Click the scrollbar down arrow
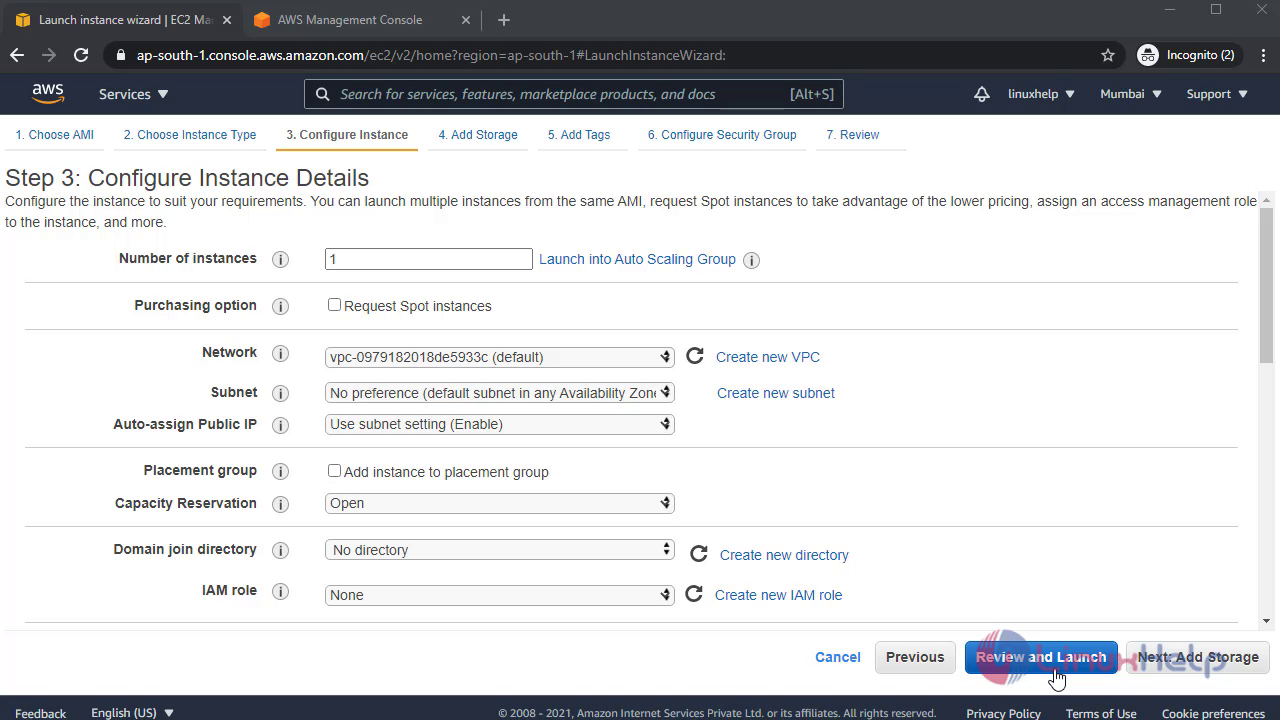The height and width of the screenshot is (720, 1280). [1267, 621]
